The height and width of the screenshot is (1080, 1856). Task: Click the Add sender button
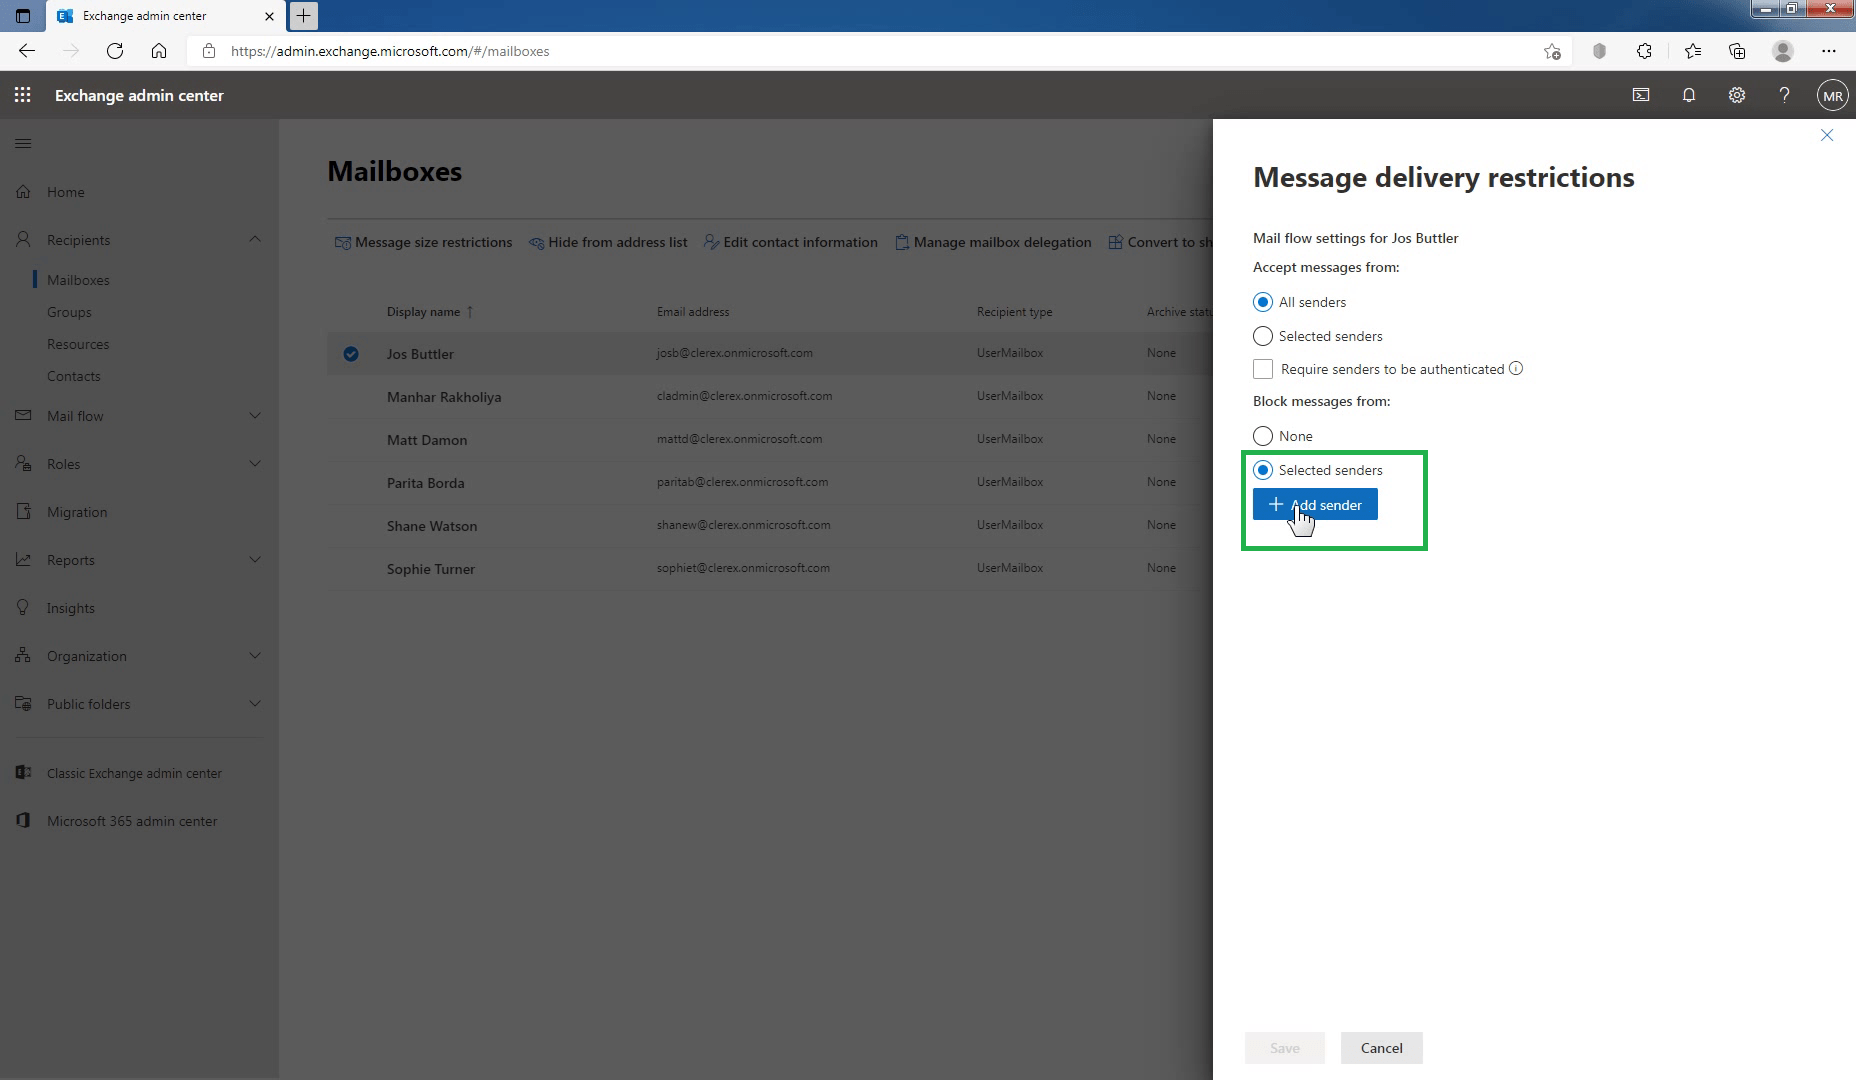coord(1314,504)
